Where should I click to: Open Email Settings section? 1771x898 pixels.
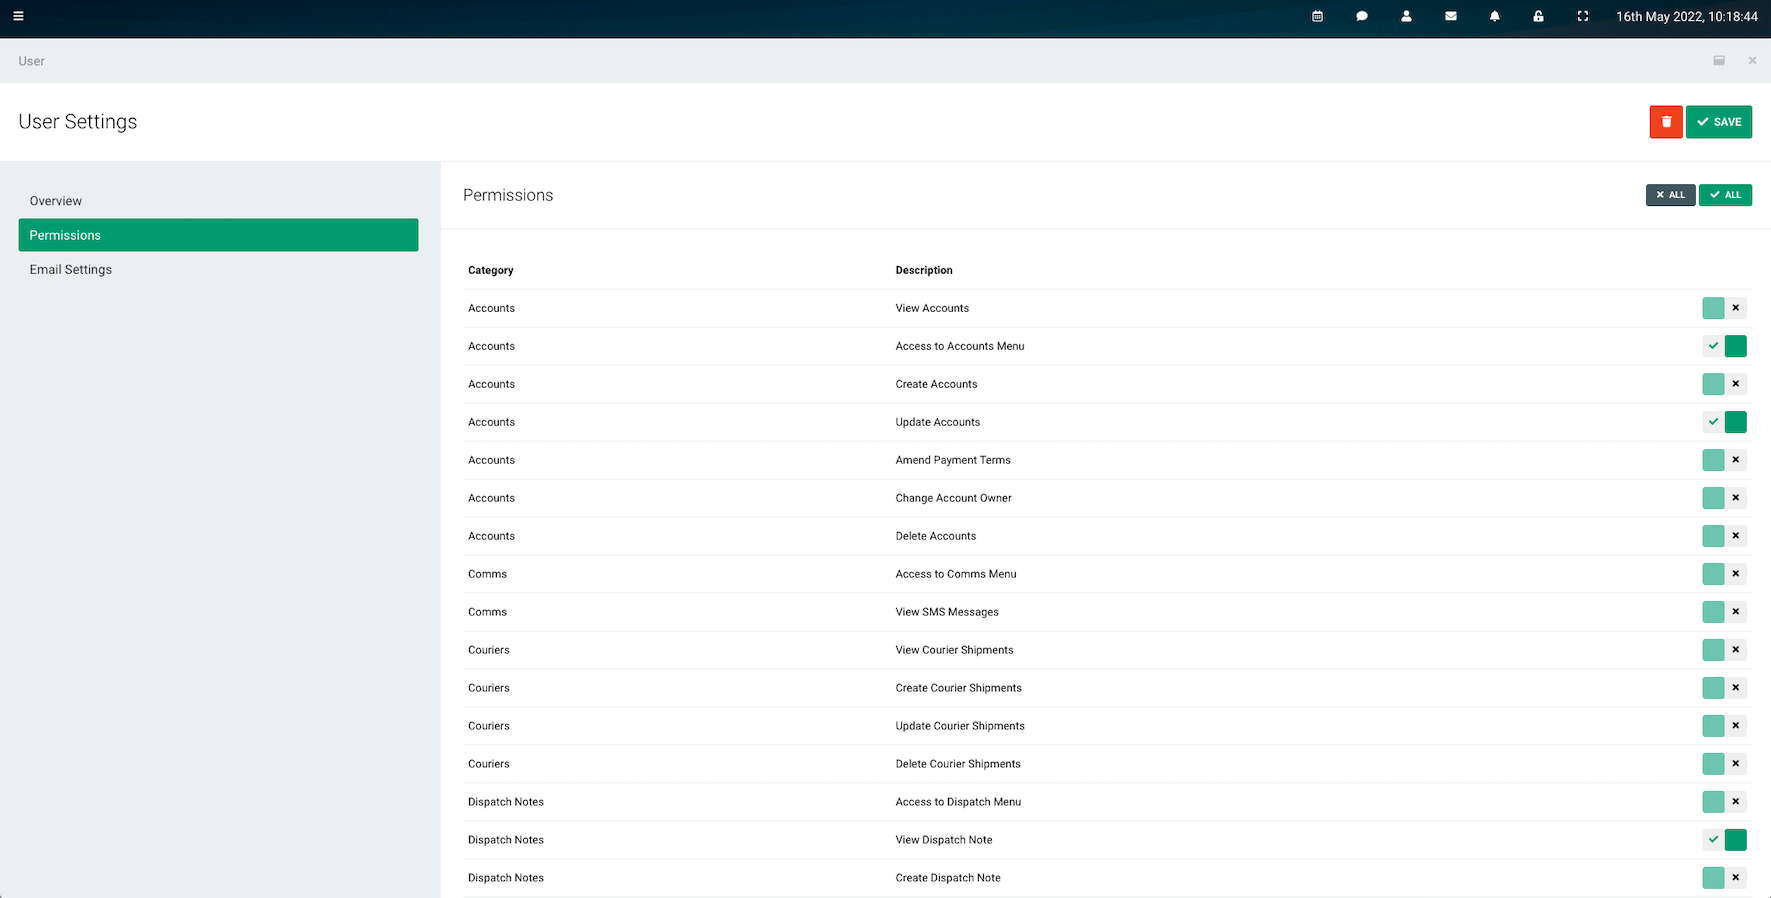tap(218, 269)
